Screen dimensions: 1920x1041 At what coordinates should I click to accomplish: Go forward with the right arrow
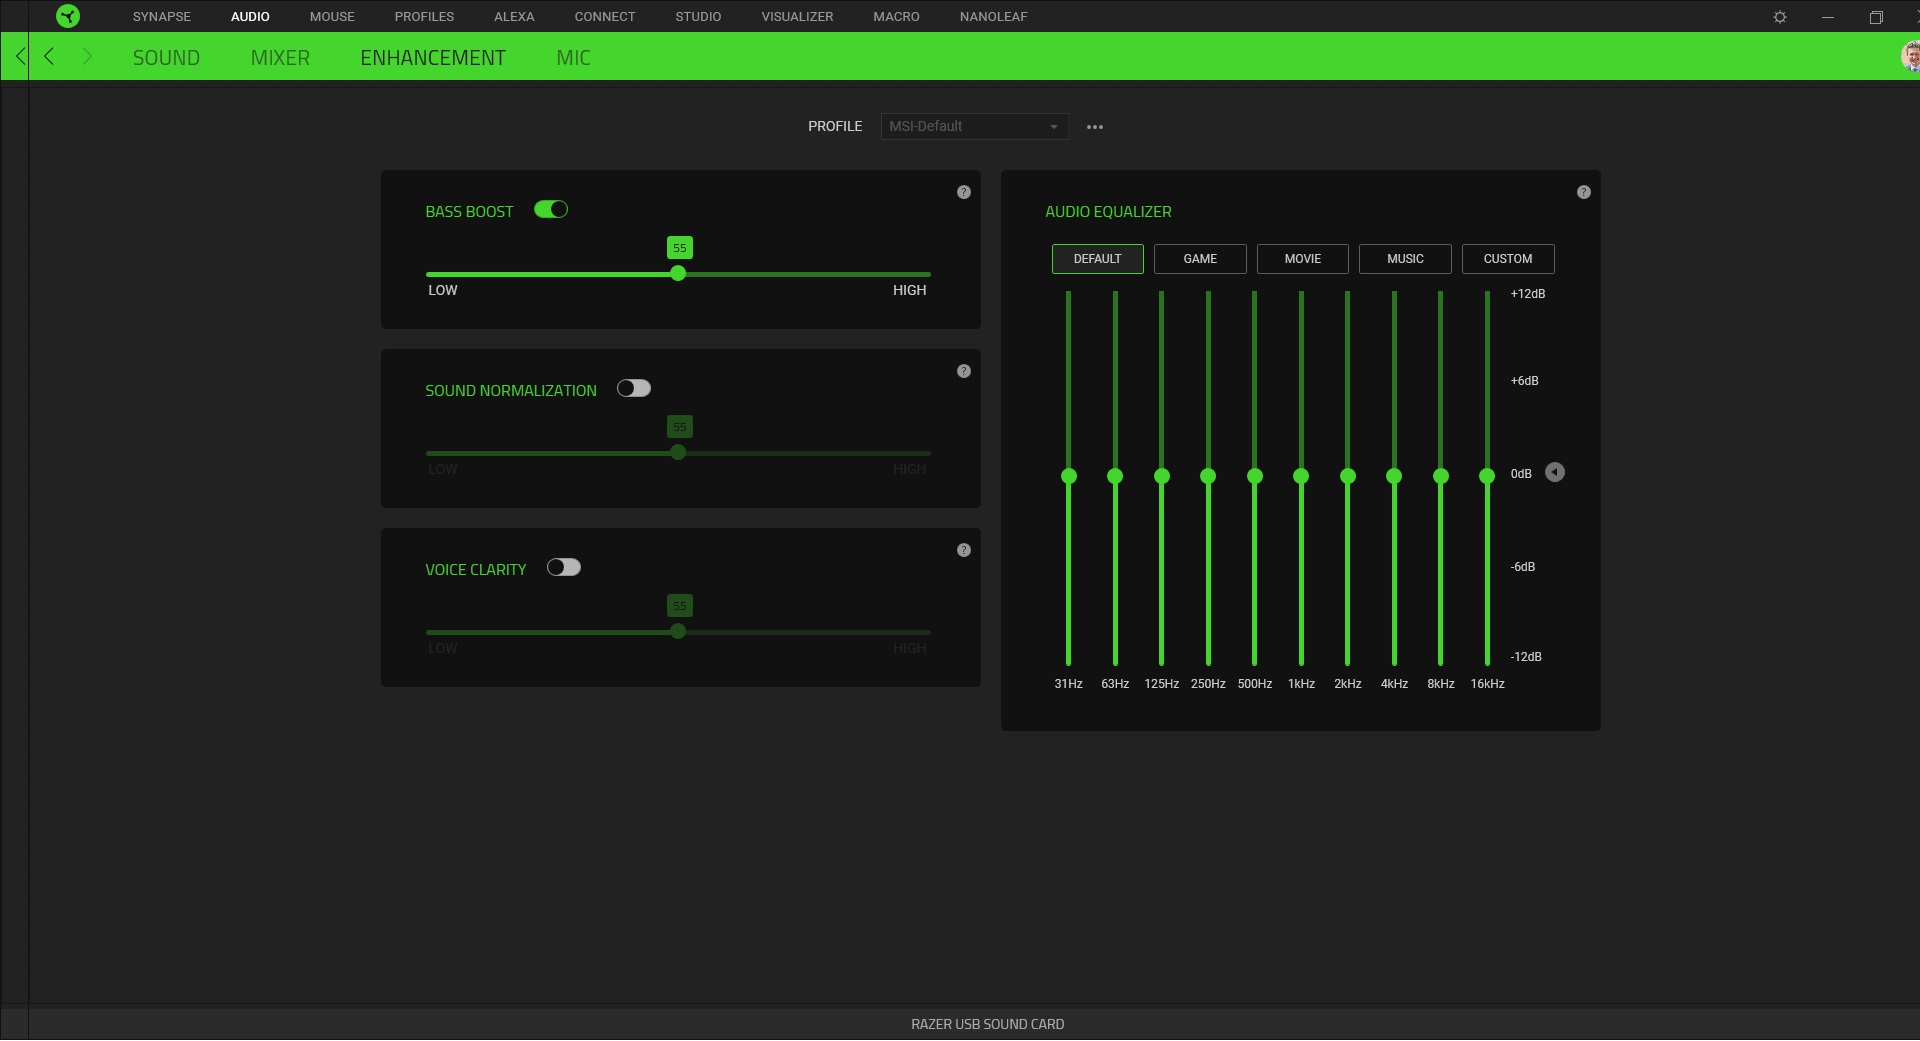pyautogui.click(x=87, y=57)
